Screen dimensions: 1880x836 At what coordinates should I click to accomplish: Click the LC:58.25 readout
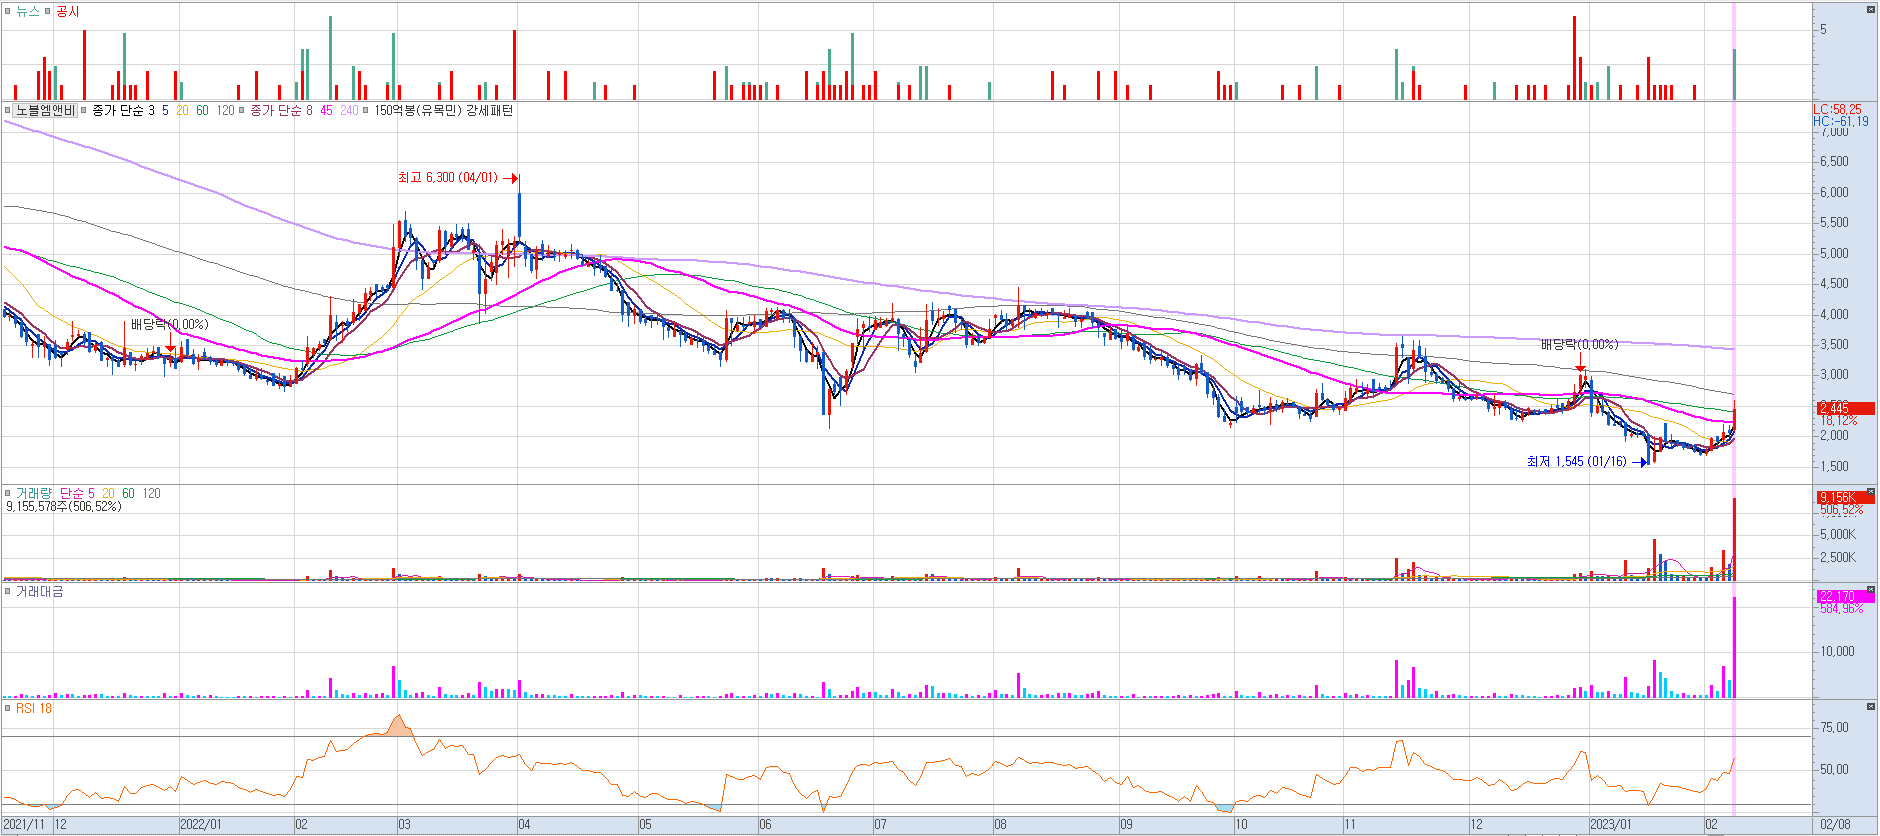(1838, 109)
